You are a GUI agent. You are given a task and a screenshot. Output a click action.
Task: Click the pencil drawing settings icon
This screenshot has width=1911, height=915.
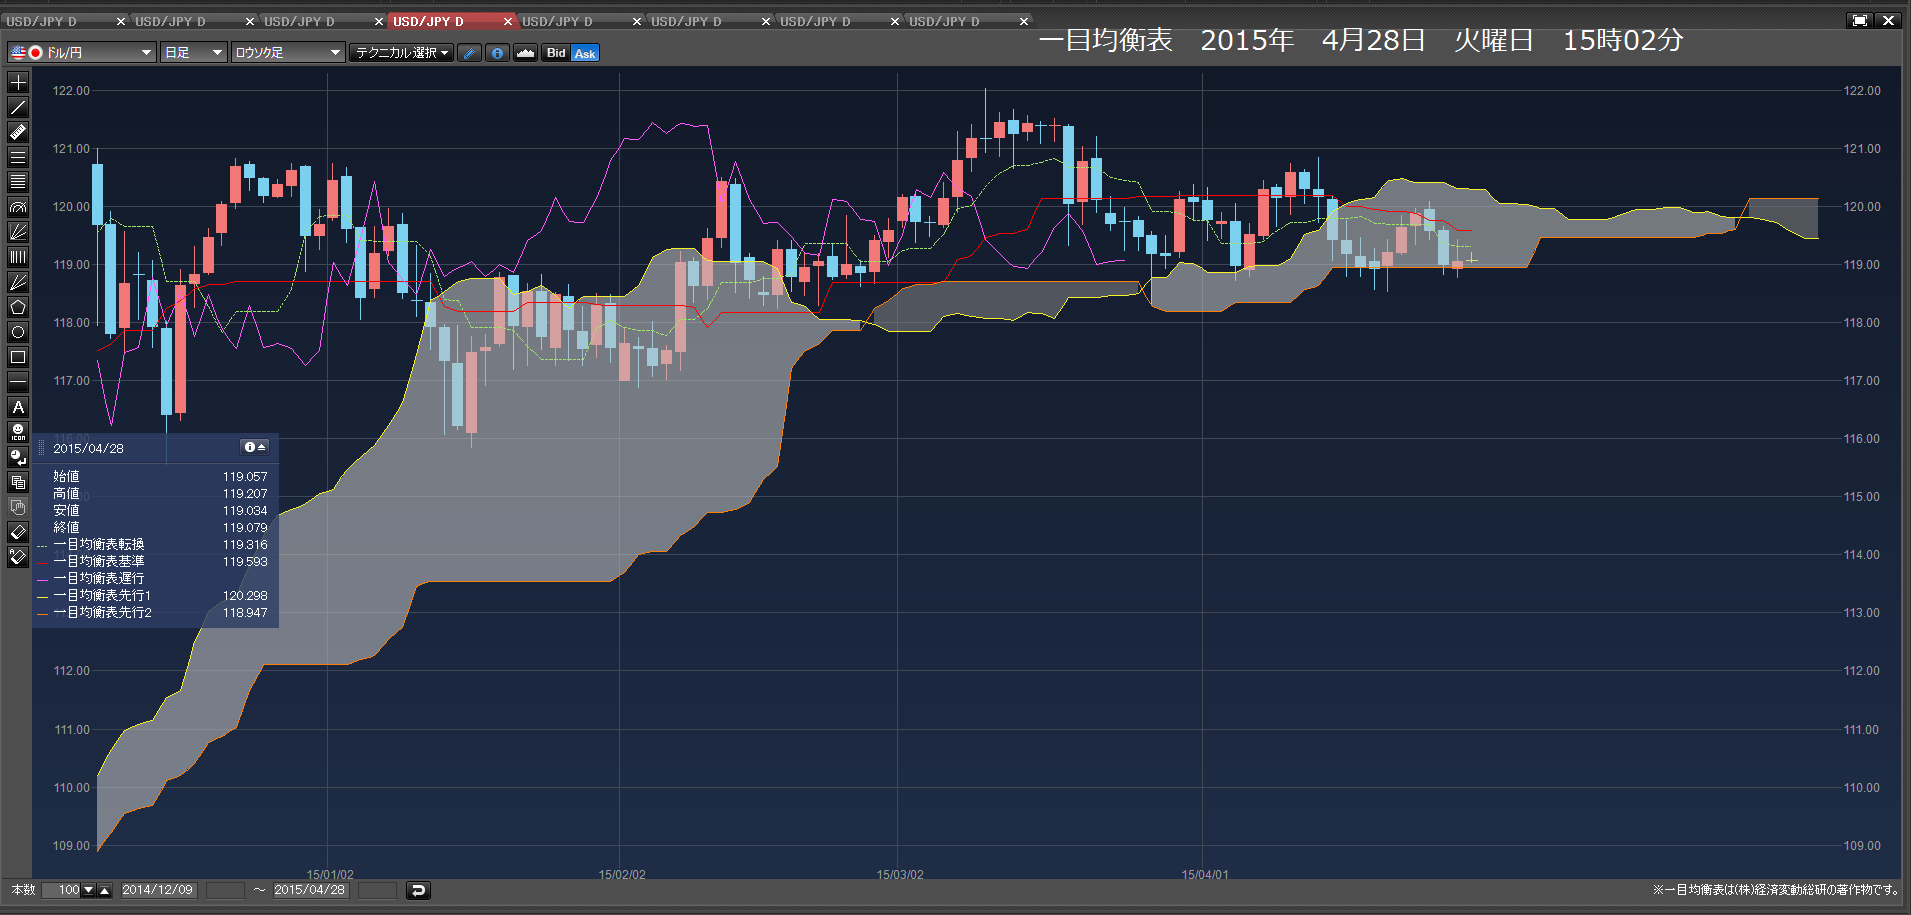point(469,53)
